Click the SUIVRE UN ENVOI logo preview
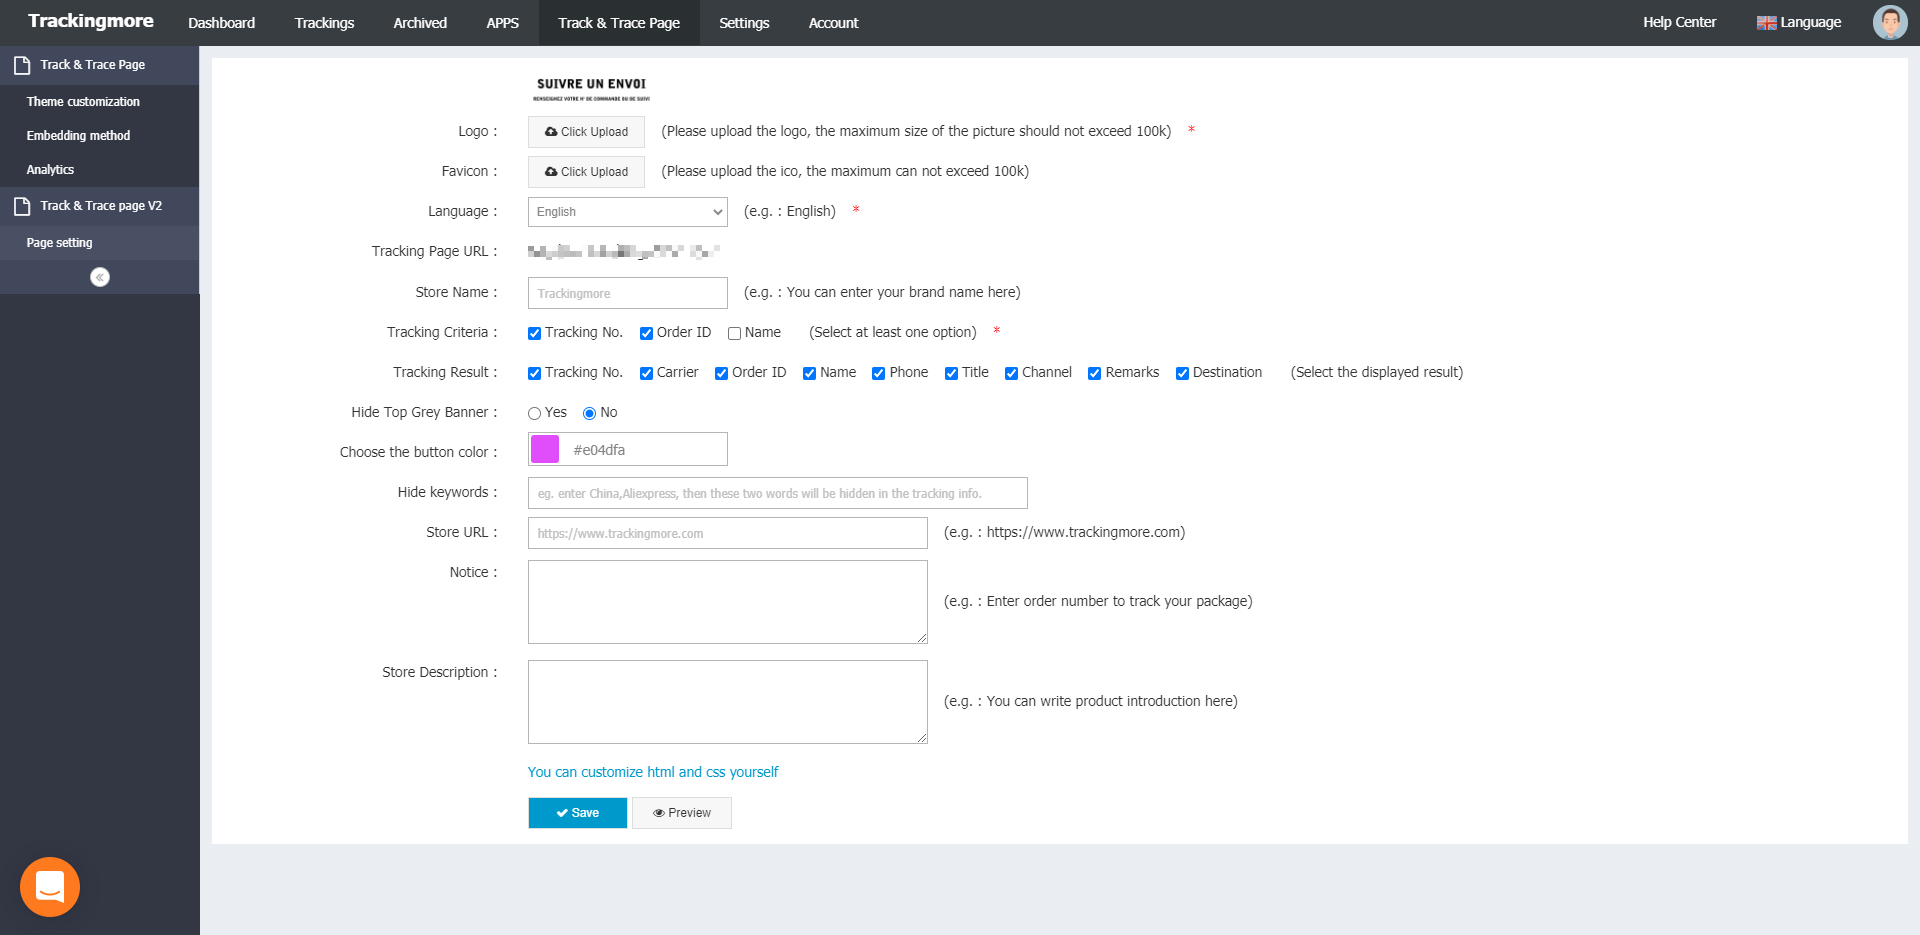Screen dimensions: 1920x935 (591, 89)
